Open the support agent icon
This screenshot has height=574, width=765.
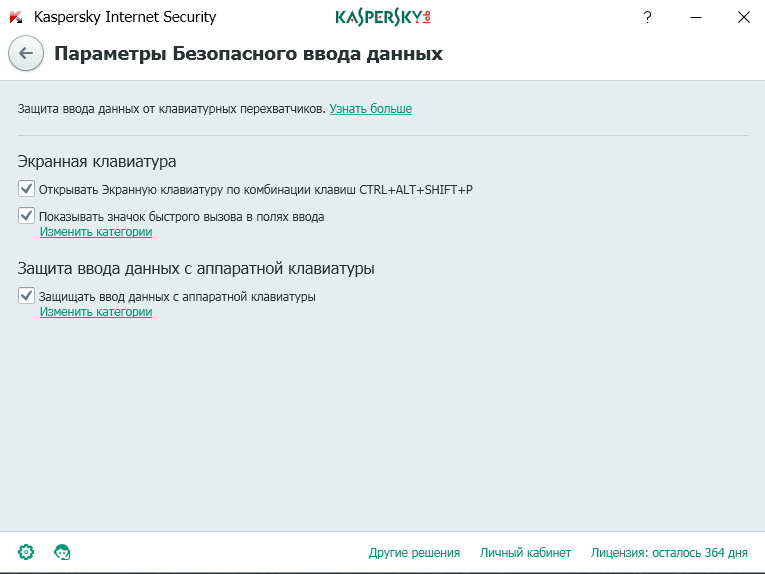tap(62, 552)
